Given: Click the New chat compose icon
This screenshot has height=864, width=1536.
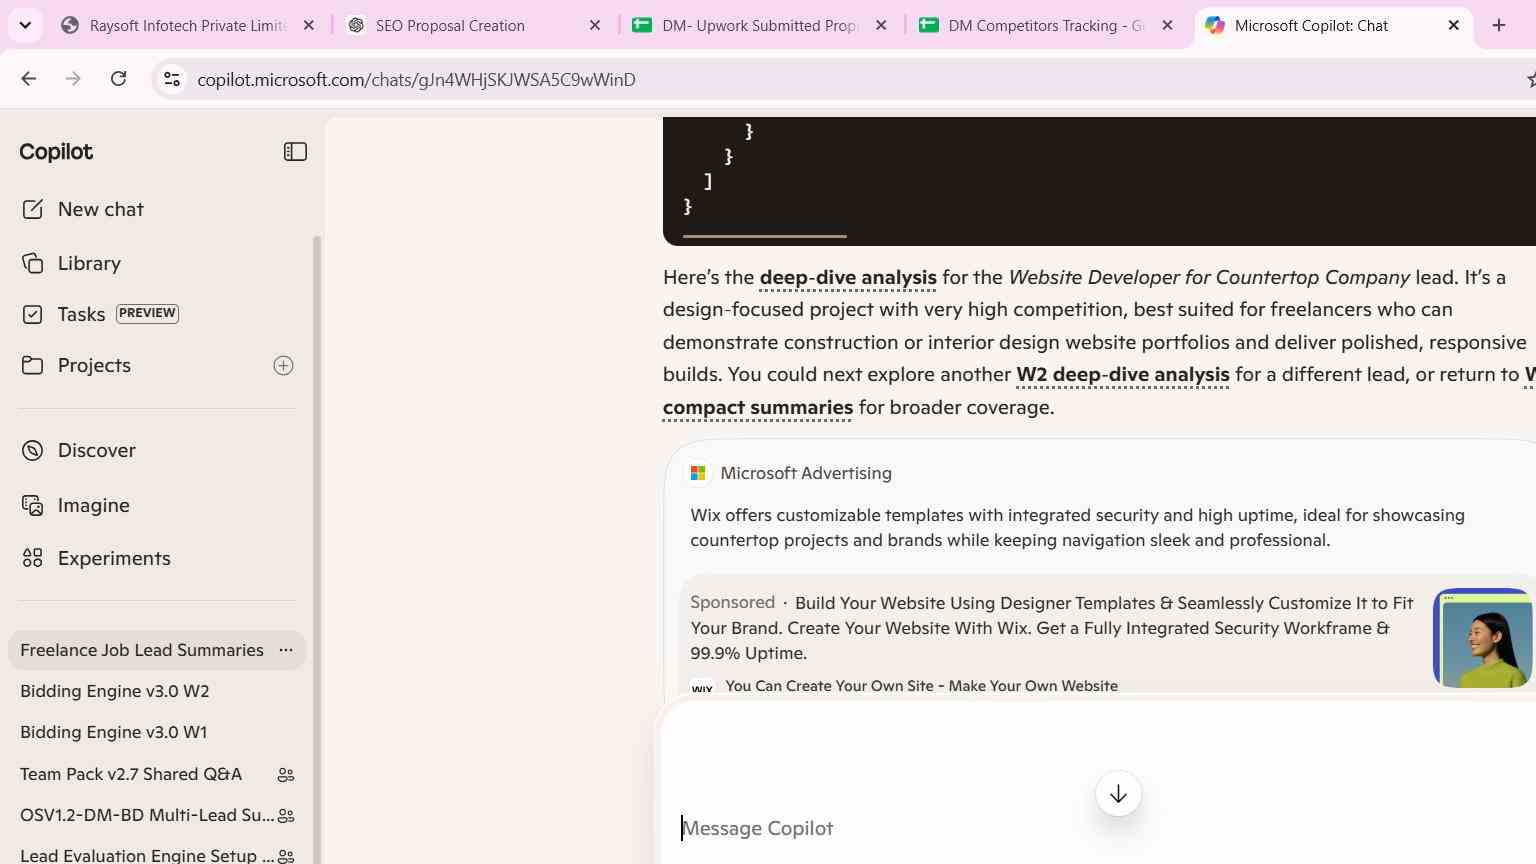Looking at the screenshot, I should (x=33, y=209).
